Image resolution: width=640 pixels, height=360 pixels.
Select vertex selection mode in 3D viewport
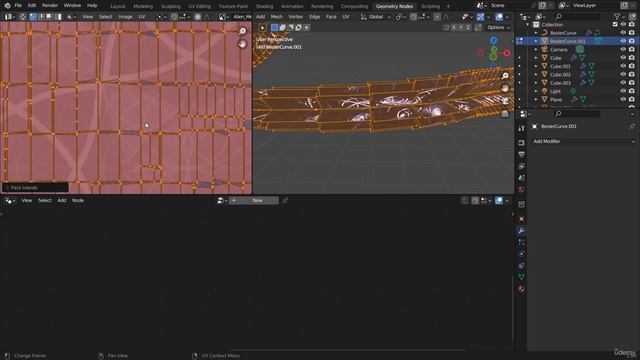pos(275,27)
